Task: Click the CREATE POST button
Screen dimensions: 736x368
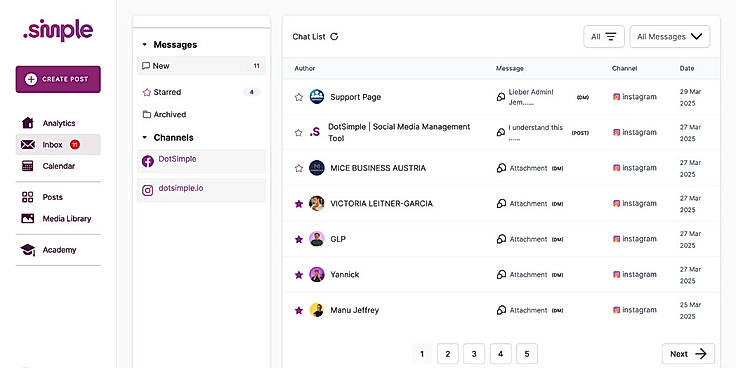Action: pyautogui.click(x=58, y=79)
